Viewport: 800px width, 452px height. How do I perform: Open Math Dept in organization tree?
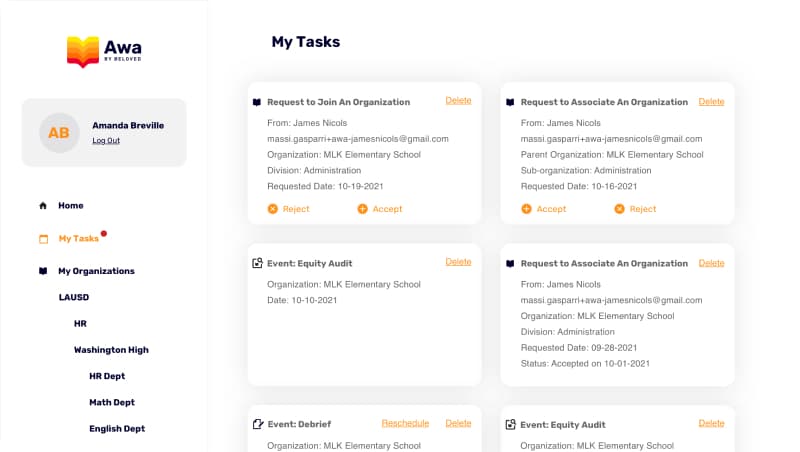coord(111,402)
